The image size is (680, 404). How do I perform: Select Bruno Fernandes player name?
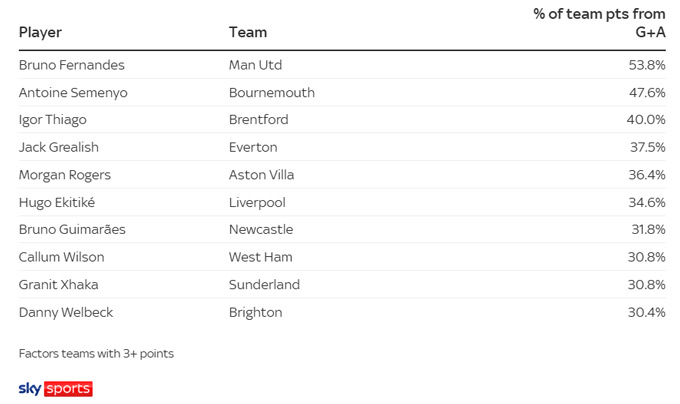coord(72,65)
